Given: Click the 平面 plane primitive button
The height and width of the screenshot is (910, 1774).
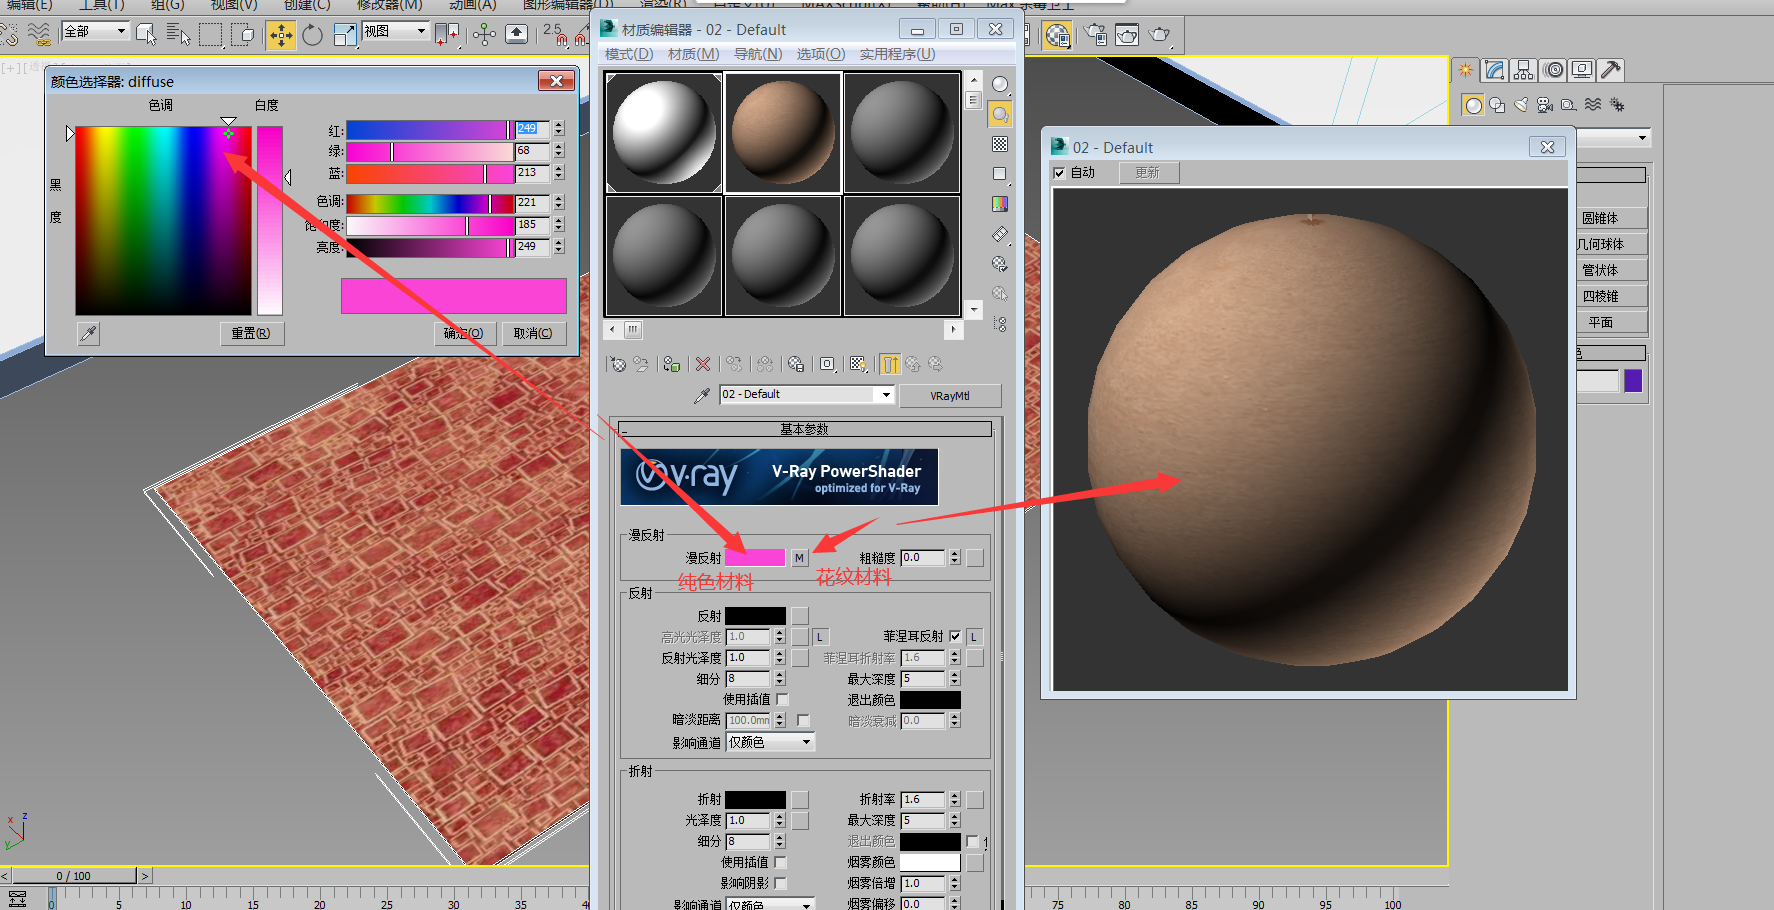Looking at the screenshot, I should (x=1610, y=322).
